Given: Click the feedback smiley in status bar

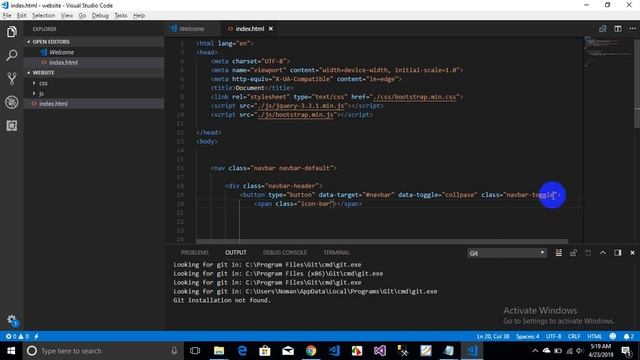Looking at the screenshot, I should 613,336.
